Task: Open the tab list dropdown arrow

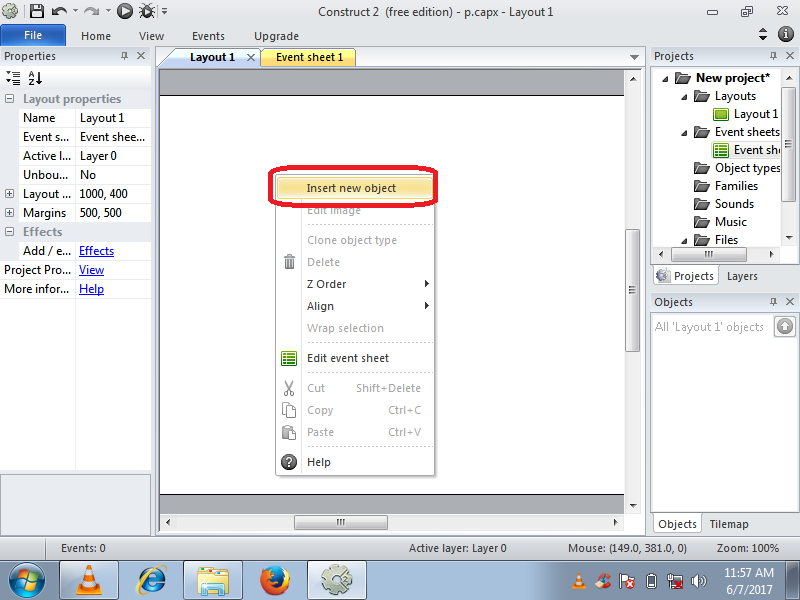Action: (x=634, y=57)
